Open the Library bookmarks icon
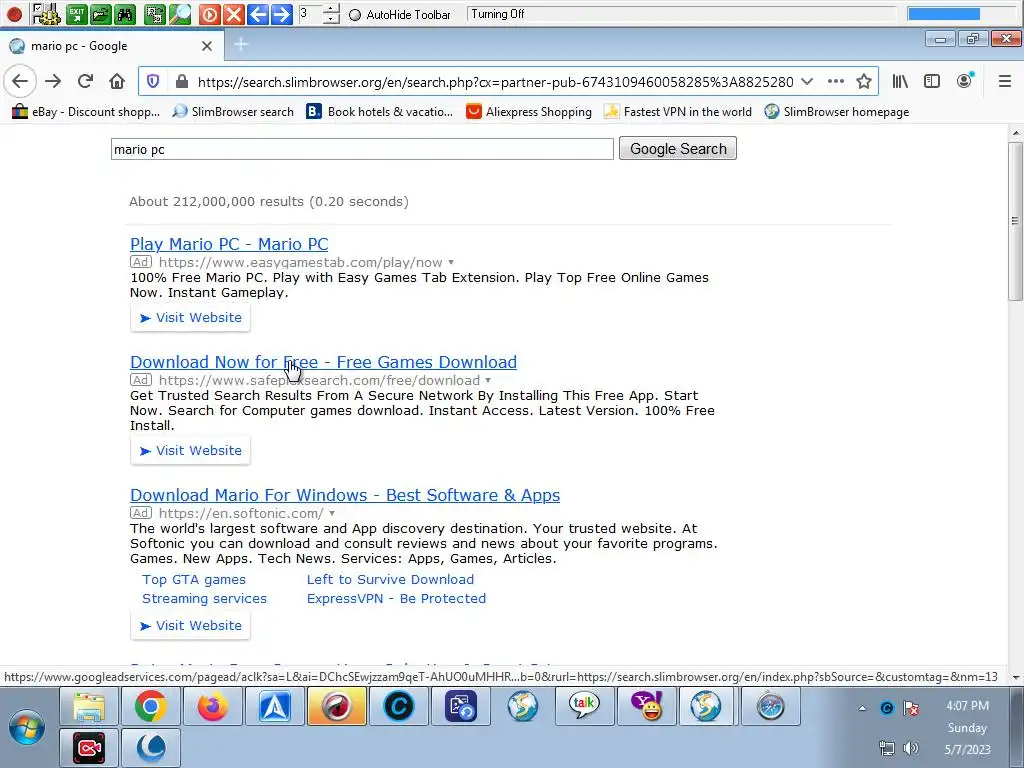The width and height of the screenshot is (1024, 768). (x=901, y=81)
